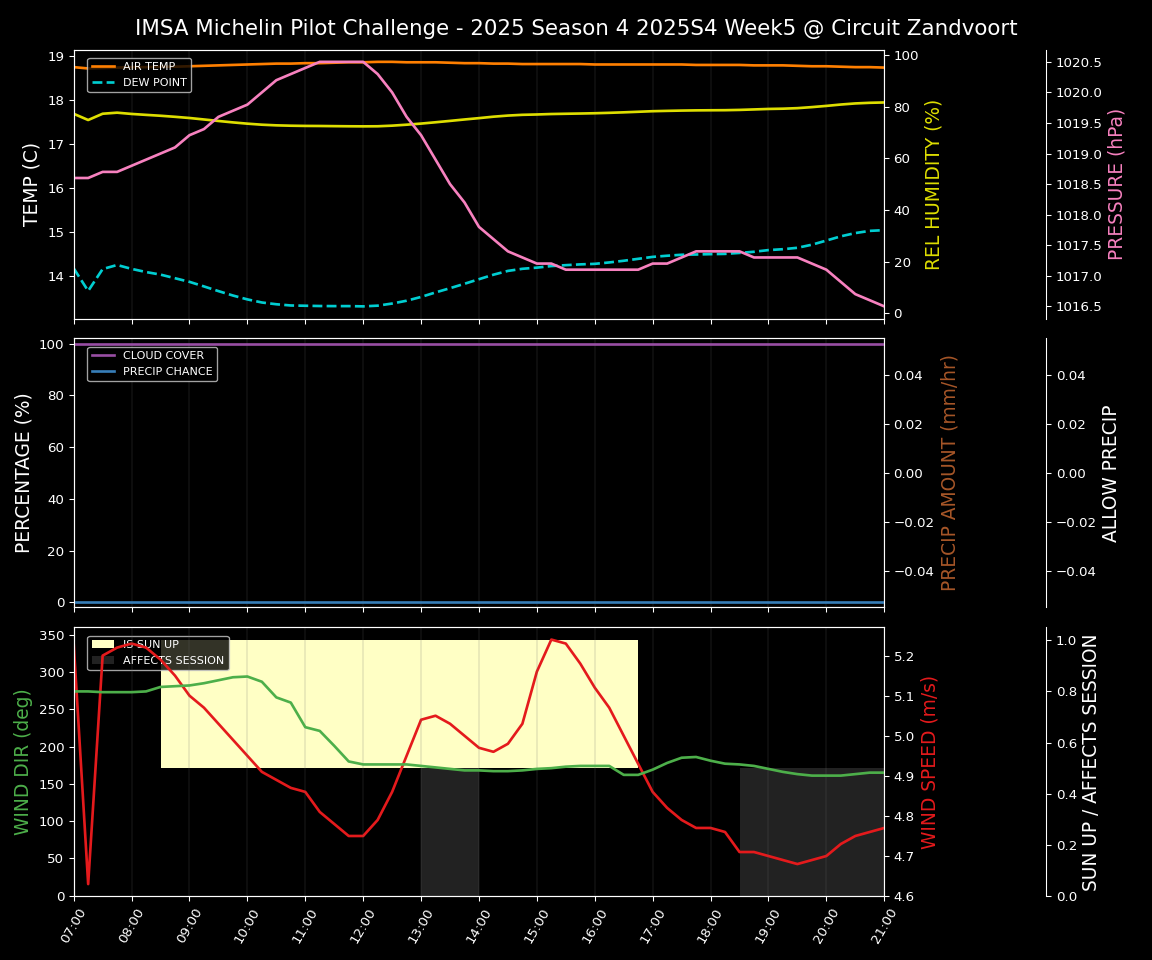Screen dimensions: 1152x960
Task: Click the PRECIP AMOUNT (mm/hr) axis label
Action: 949,472
